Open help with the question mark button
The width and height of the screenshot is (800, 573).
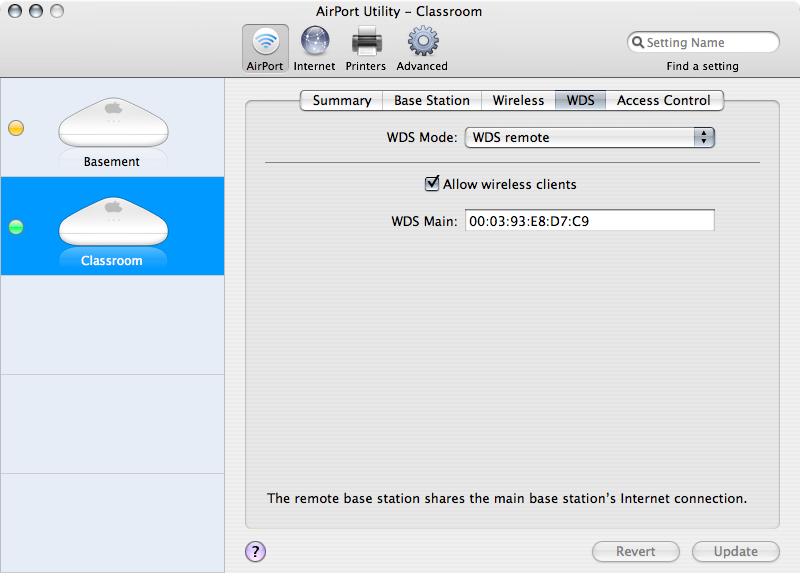click(x=255, y=551)
